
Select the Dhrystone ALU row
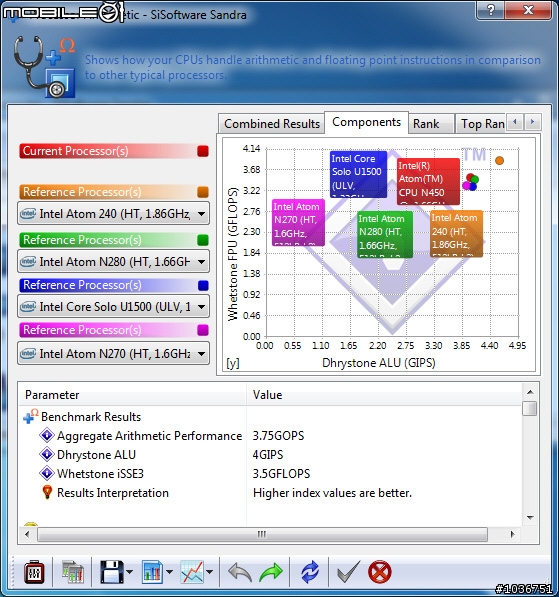coord(271,454)
